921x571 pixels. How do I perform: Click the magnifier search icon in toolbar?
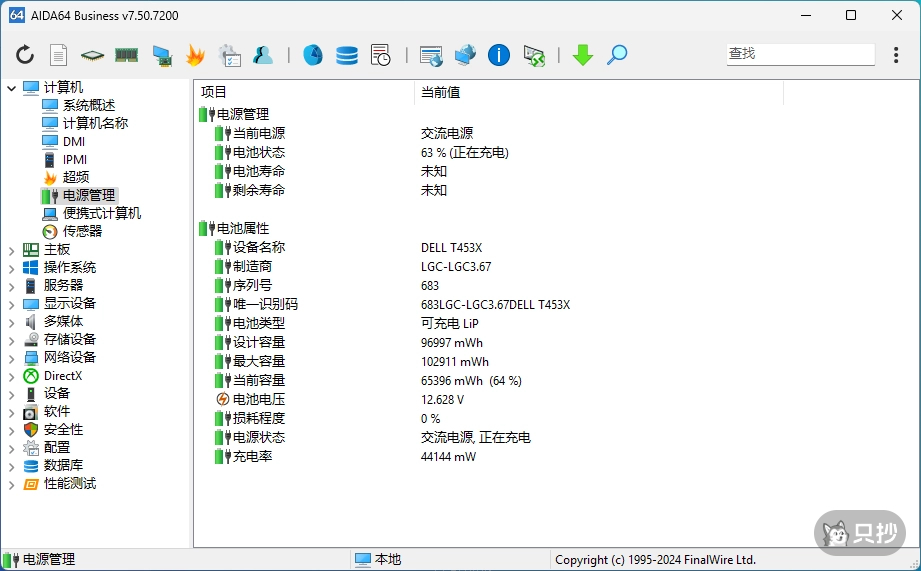[617, 55]
